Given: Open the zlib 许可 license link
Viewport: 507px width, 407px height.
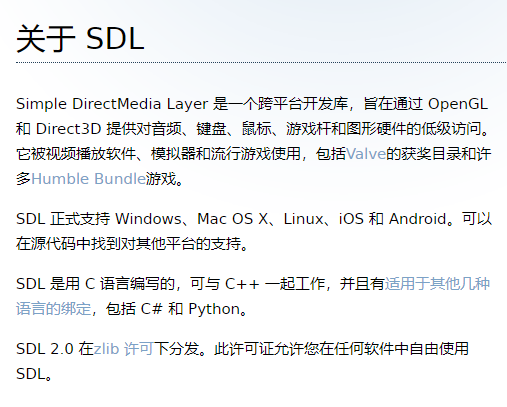Looking at the screenshot, I should pos(123,349).
